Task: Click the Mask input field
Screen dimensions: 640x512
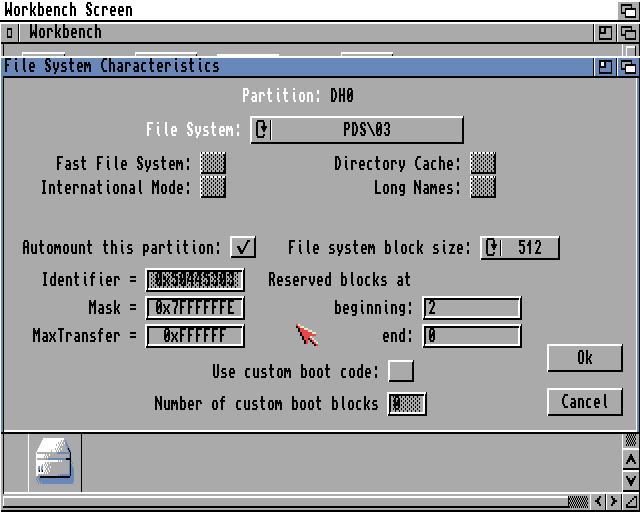Action: (x=195, y=308)
